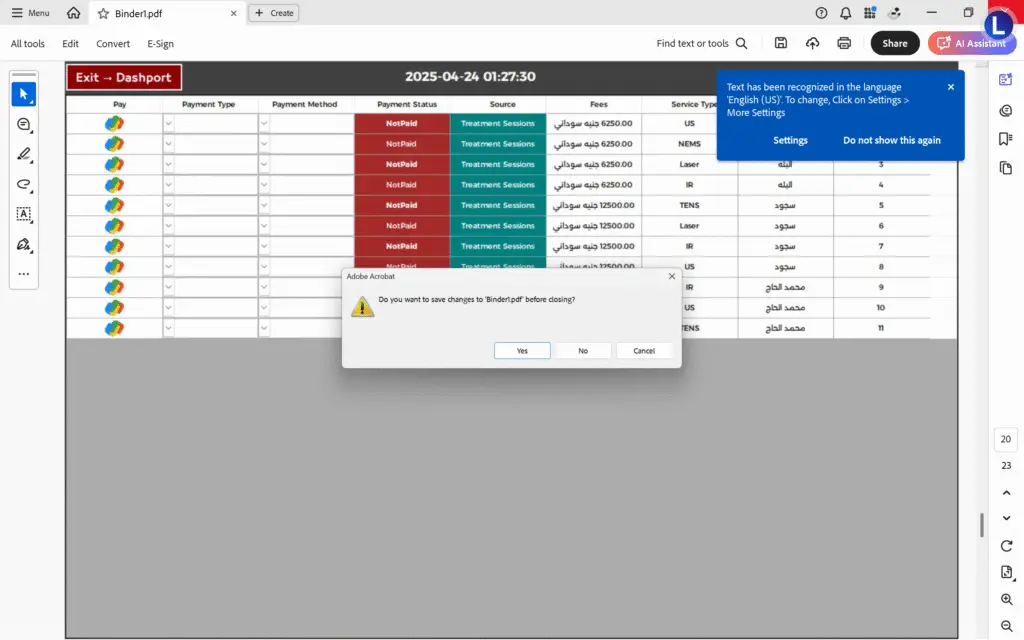Choose the add comment tool
1024x640 pixels.
tap(24, 124)
